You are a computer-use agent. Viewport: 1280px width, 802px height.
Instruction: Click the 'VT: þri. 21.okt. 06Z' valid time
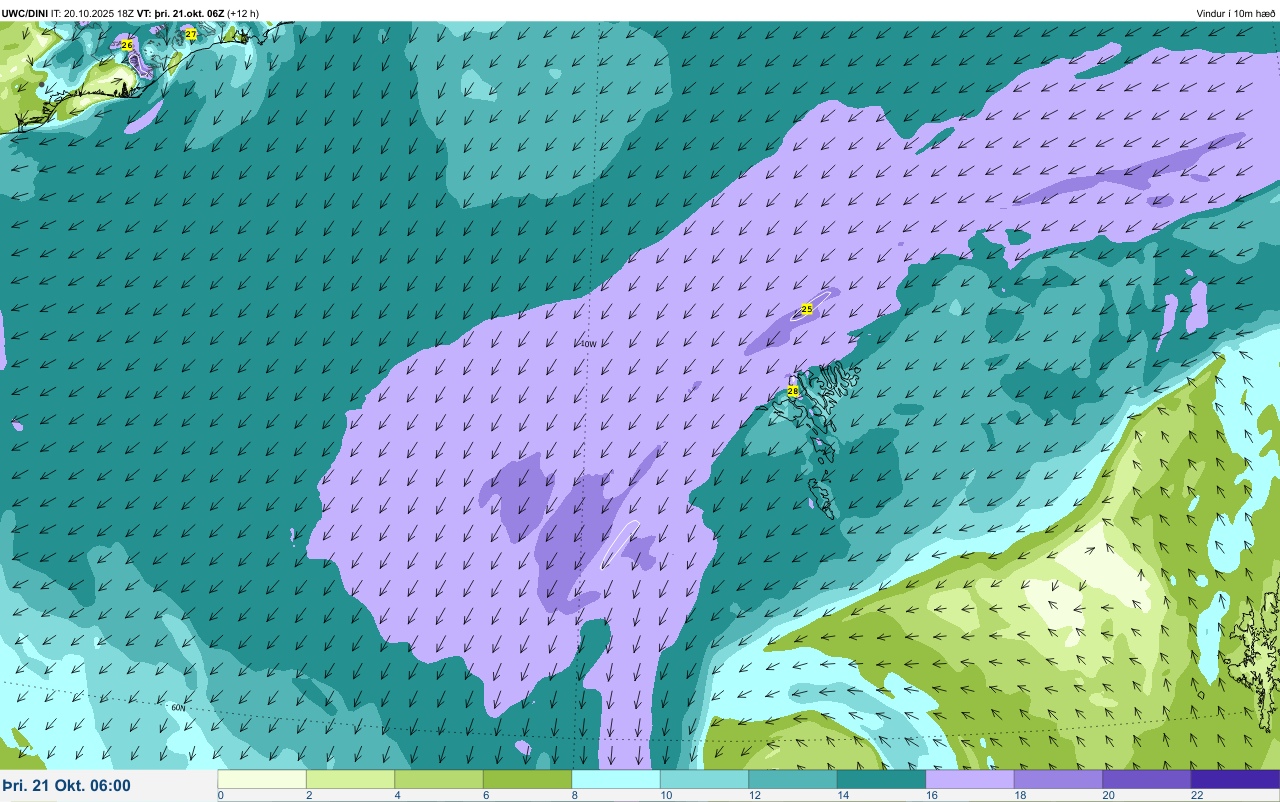[x=182, y=13]
